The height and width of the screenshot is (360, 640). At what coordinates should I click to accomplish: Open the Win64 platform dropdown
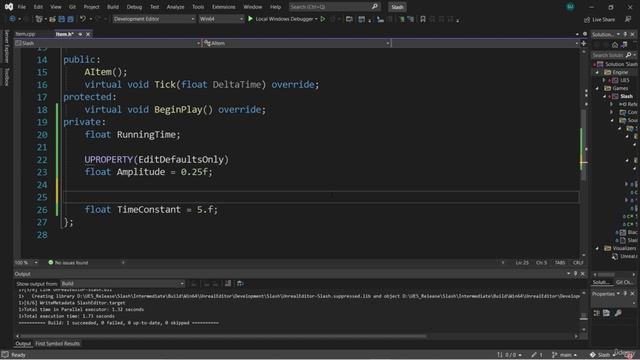point(221,19)
